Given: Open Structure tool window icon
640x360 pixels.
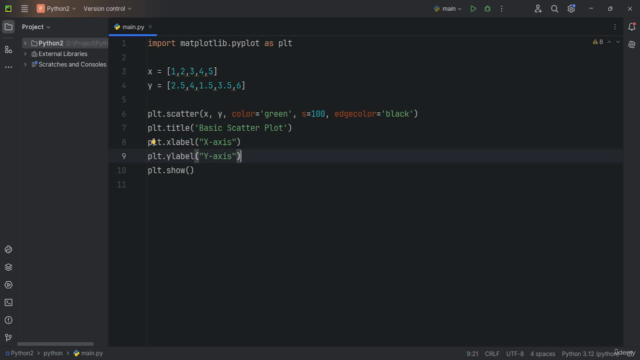Looking at the screenshot, I should (8, 50).
